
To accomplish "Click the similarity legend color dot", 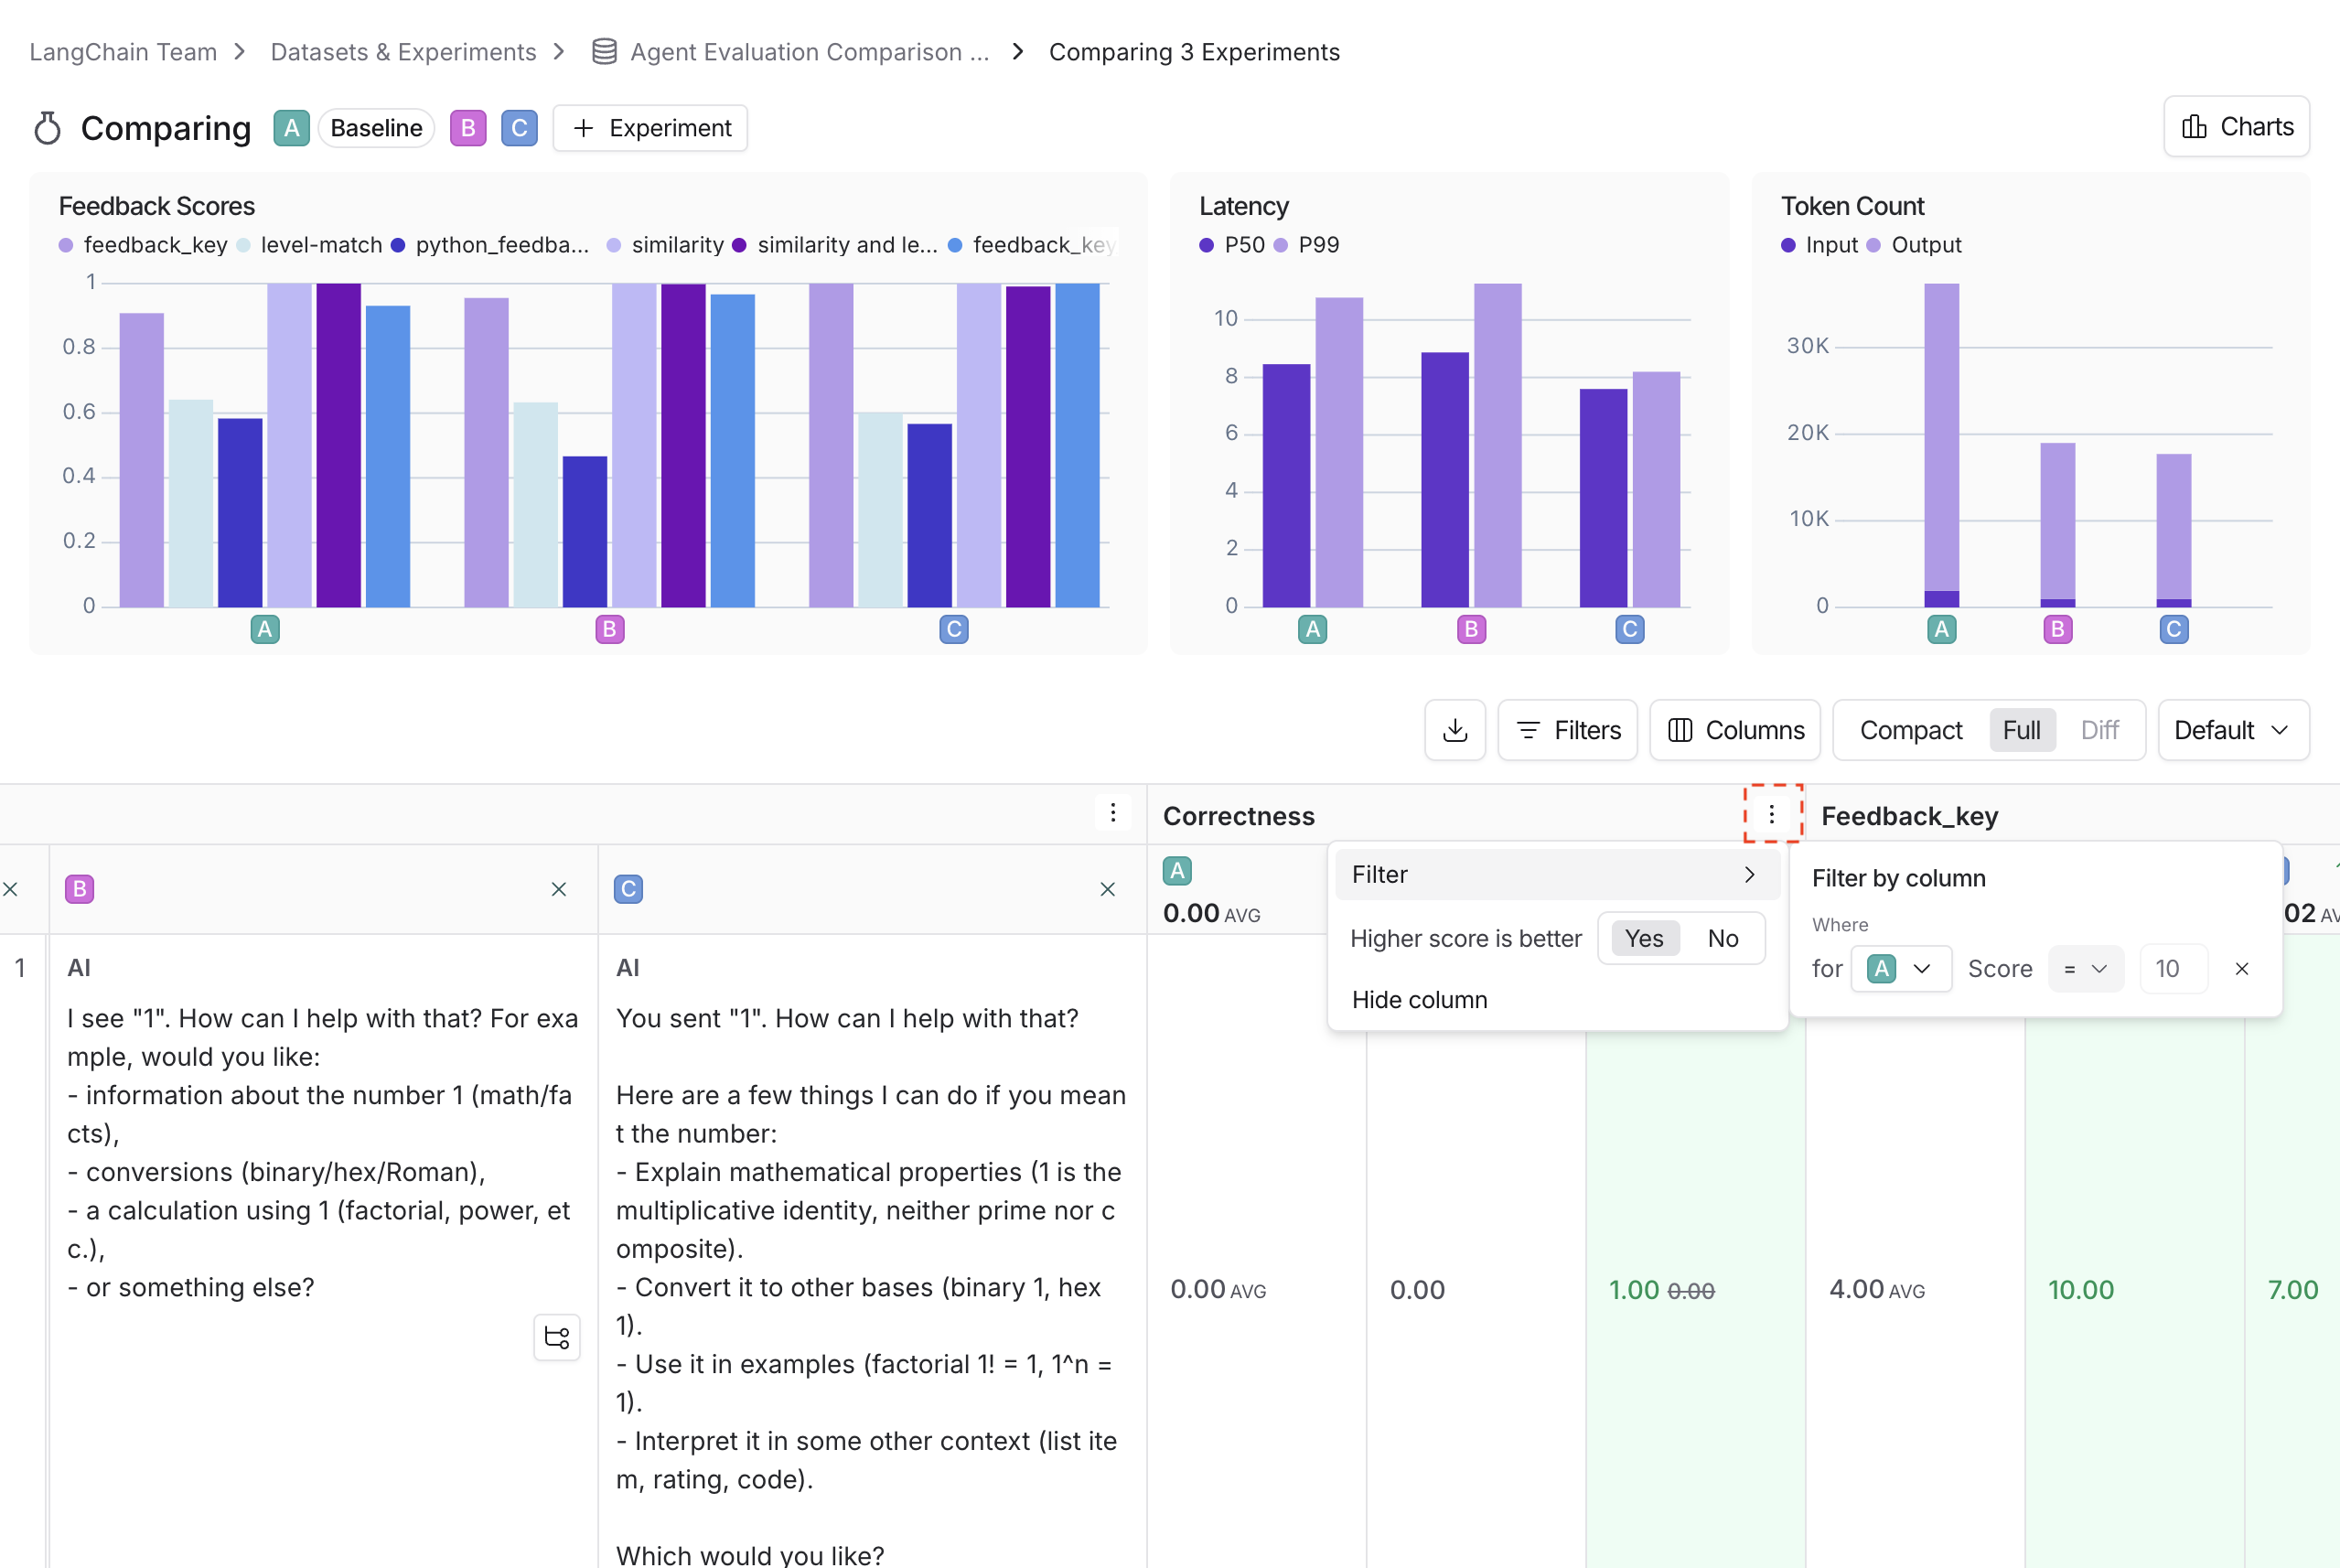I will (614, 245).
